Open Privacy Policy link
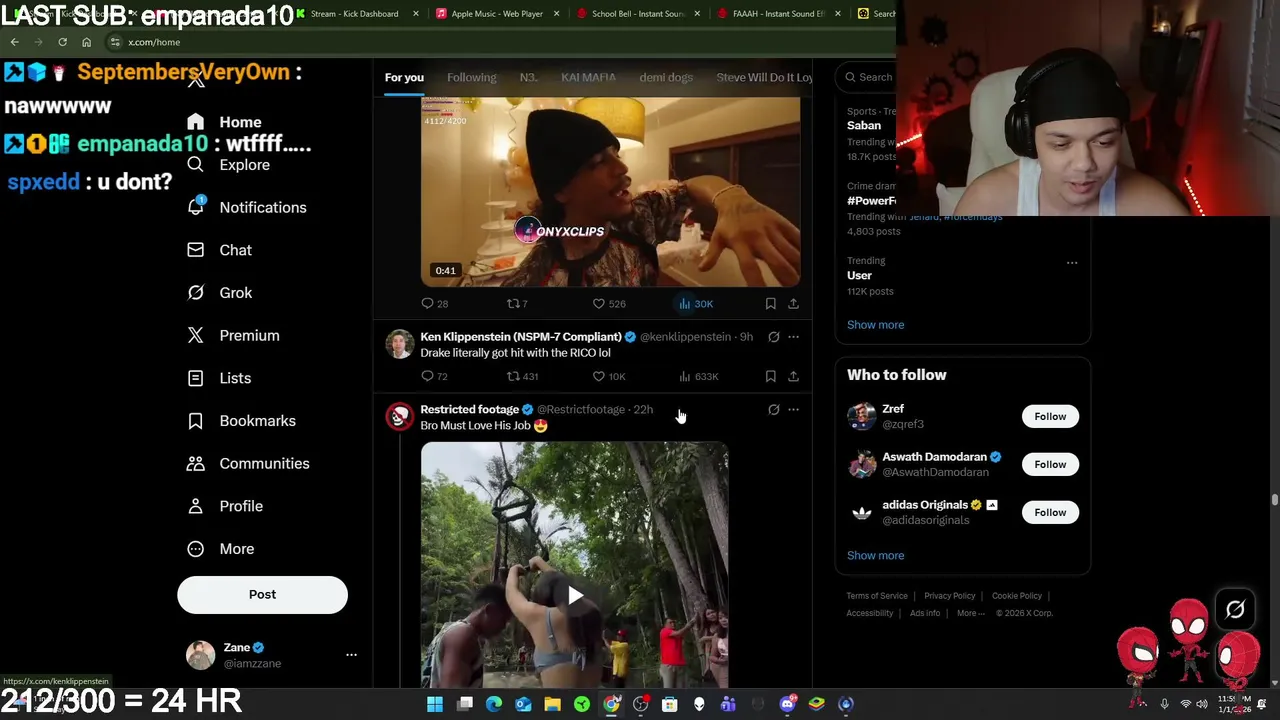Viewport: 1280px width, 720px height. pos(949,596)
